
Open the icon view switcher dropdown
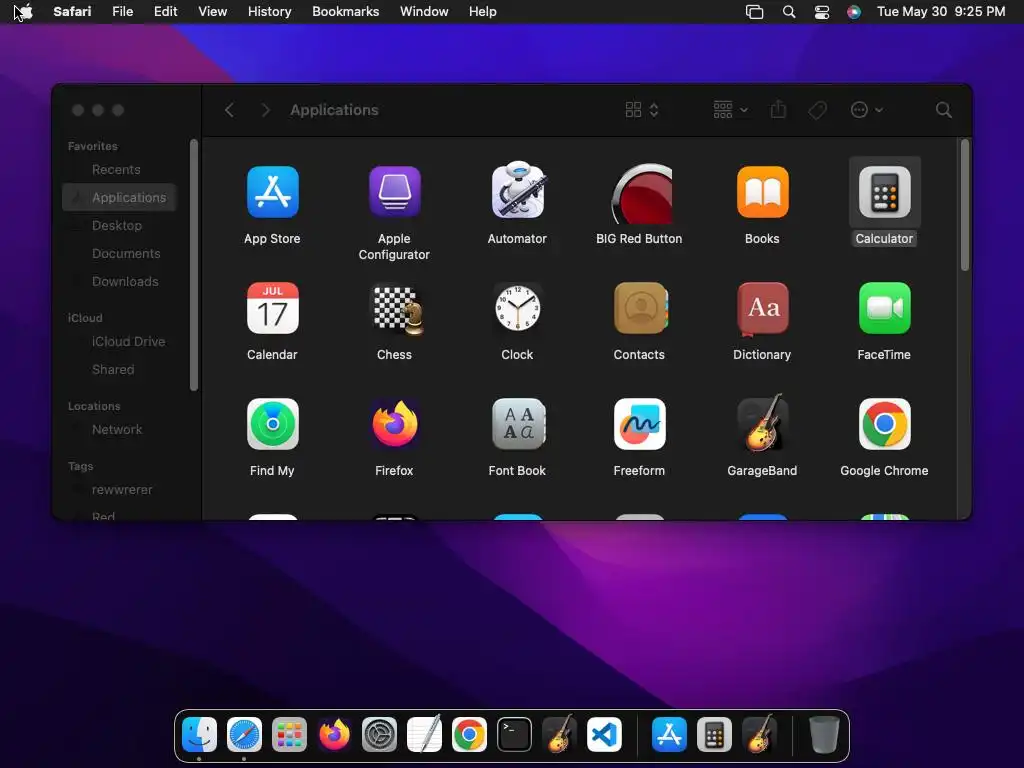tap(642, 110)
